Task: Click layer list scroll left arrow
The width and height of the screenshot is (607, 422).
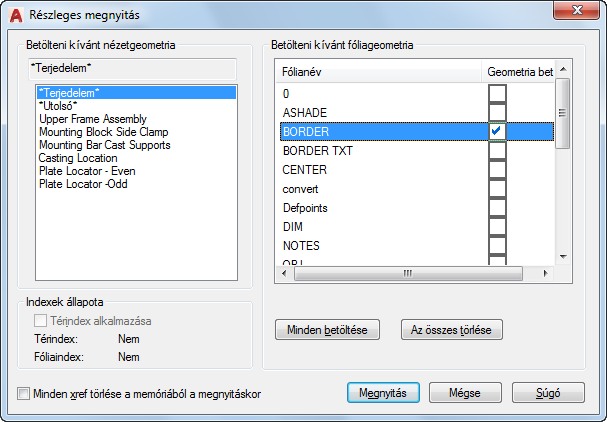Action: (x=285, y=273)
